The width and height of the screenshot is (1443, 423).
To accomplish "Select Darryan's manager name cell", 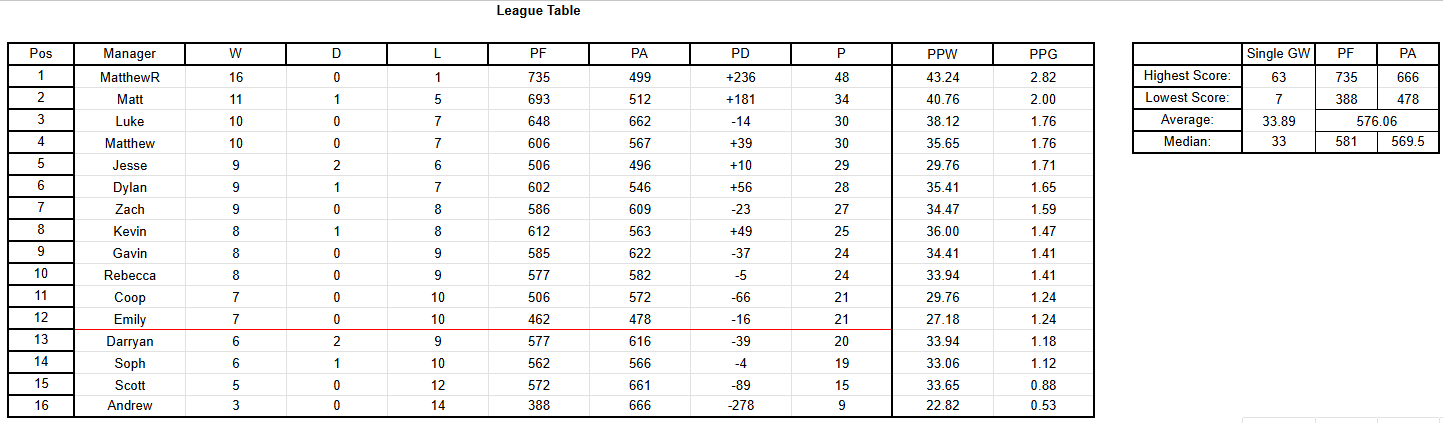I will pyautogui.click(x=129, y=341).
